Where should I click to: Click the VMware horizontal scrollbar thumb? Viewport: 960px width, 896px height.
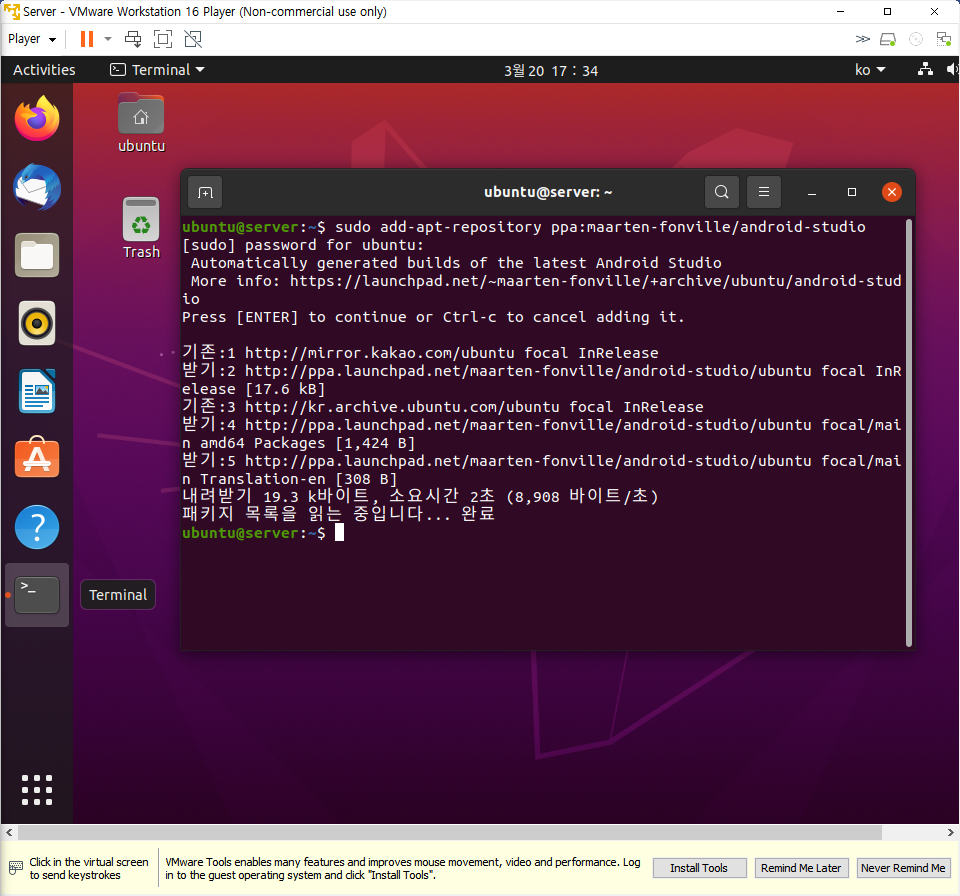450,832
